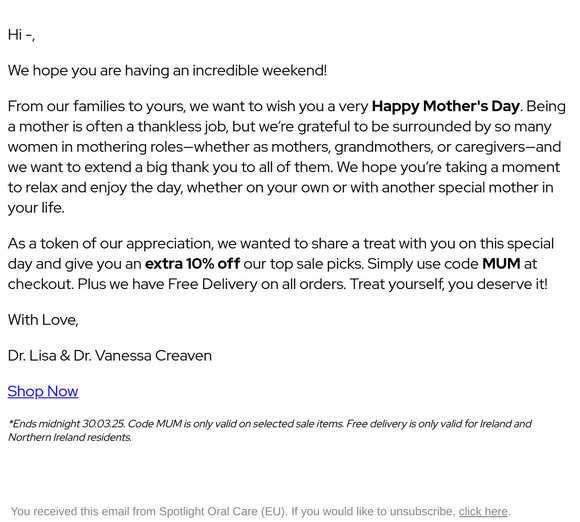Viewport: 580px width, 522px height.
Task: Click the bold 'Happy Mother's Day' text
Action: coord(445,106)
